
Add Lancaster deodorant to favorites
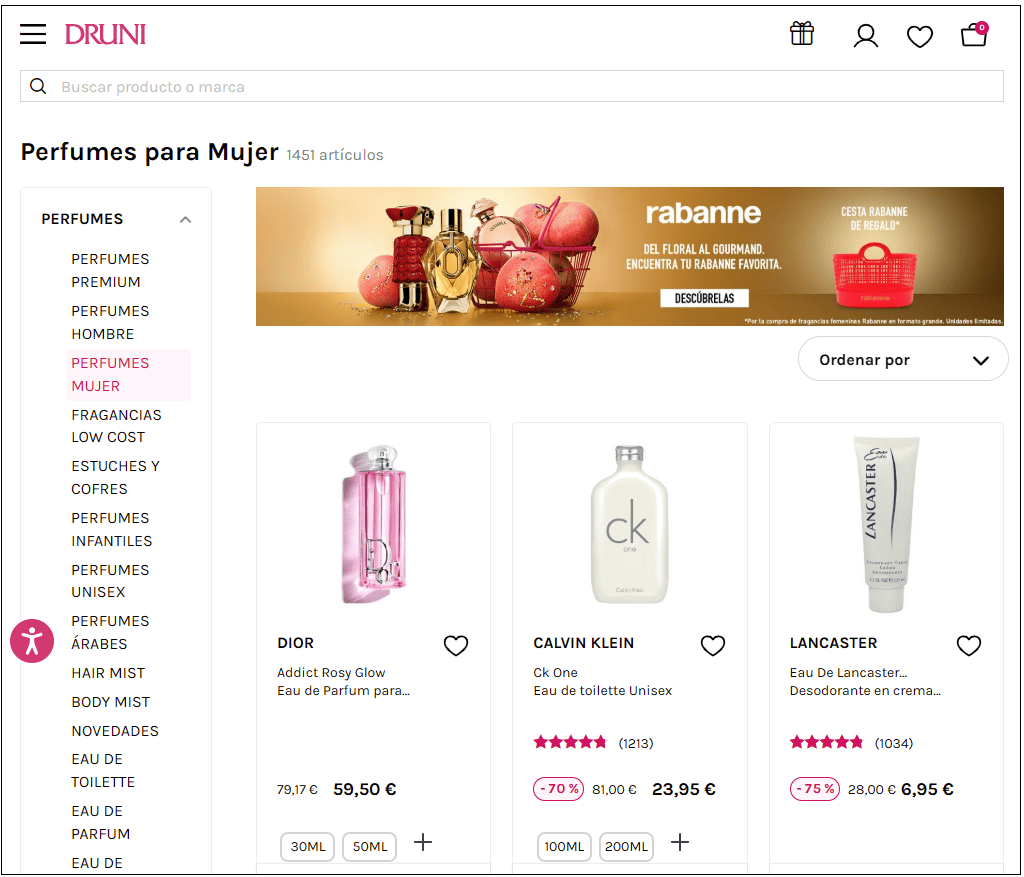tap(968, 645)
